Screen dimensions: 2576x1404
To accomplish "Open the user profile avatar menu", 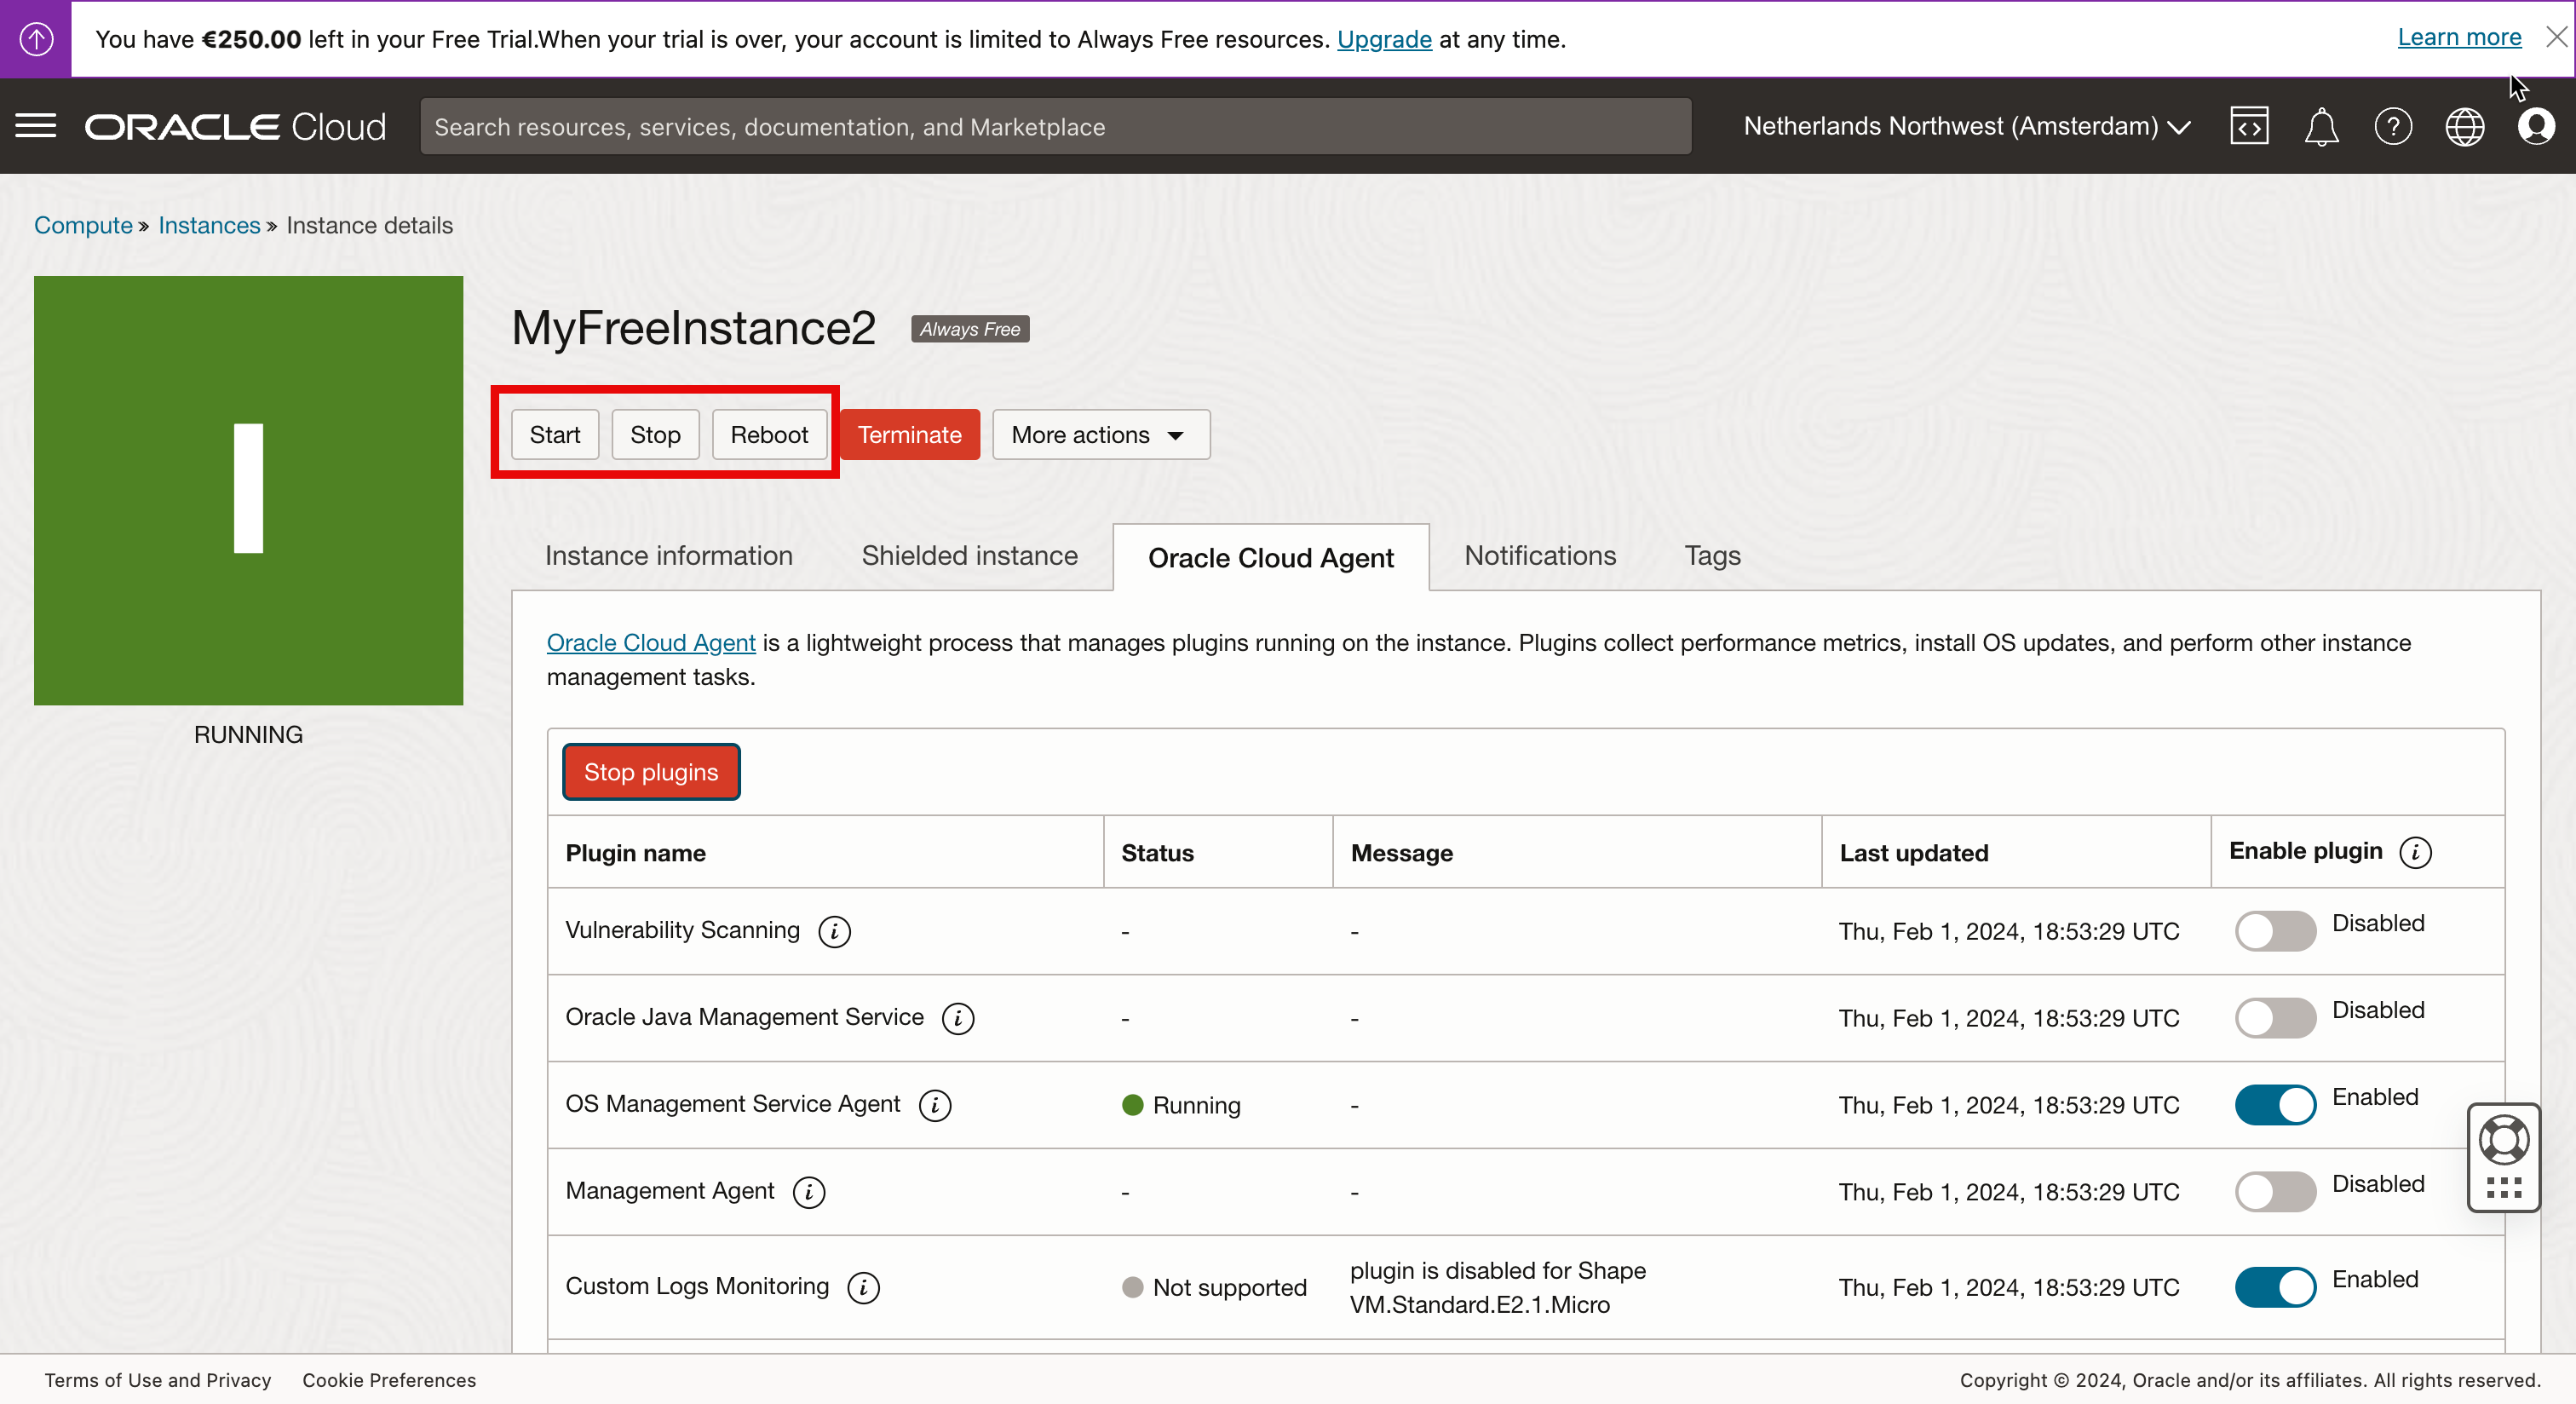I will tap(2536, 127).
